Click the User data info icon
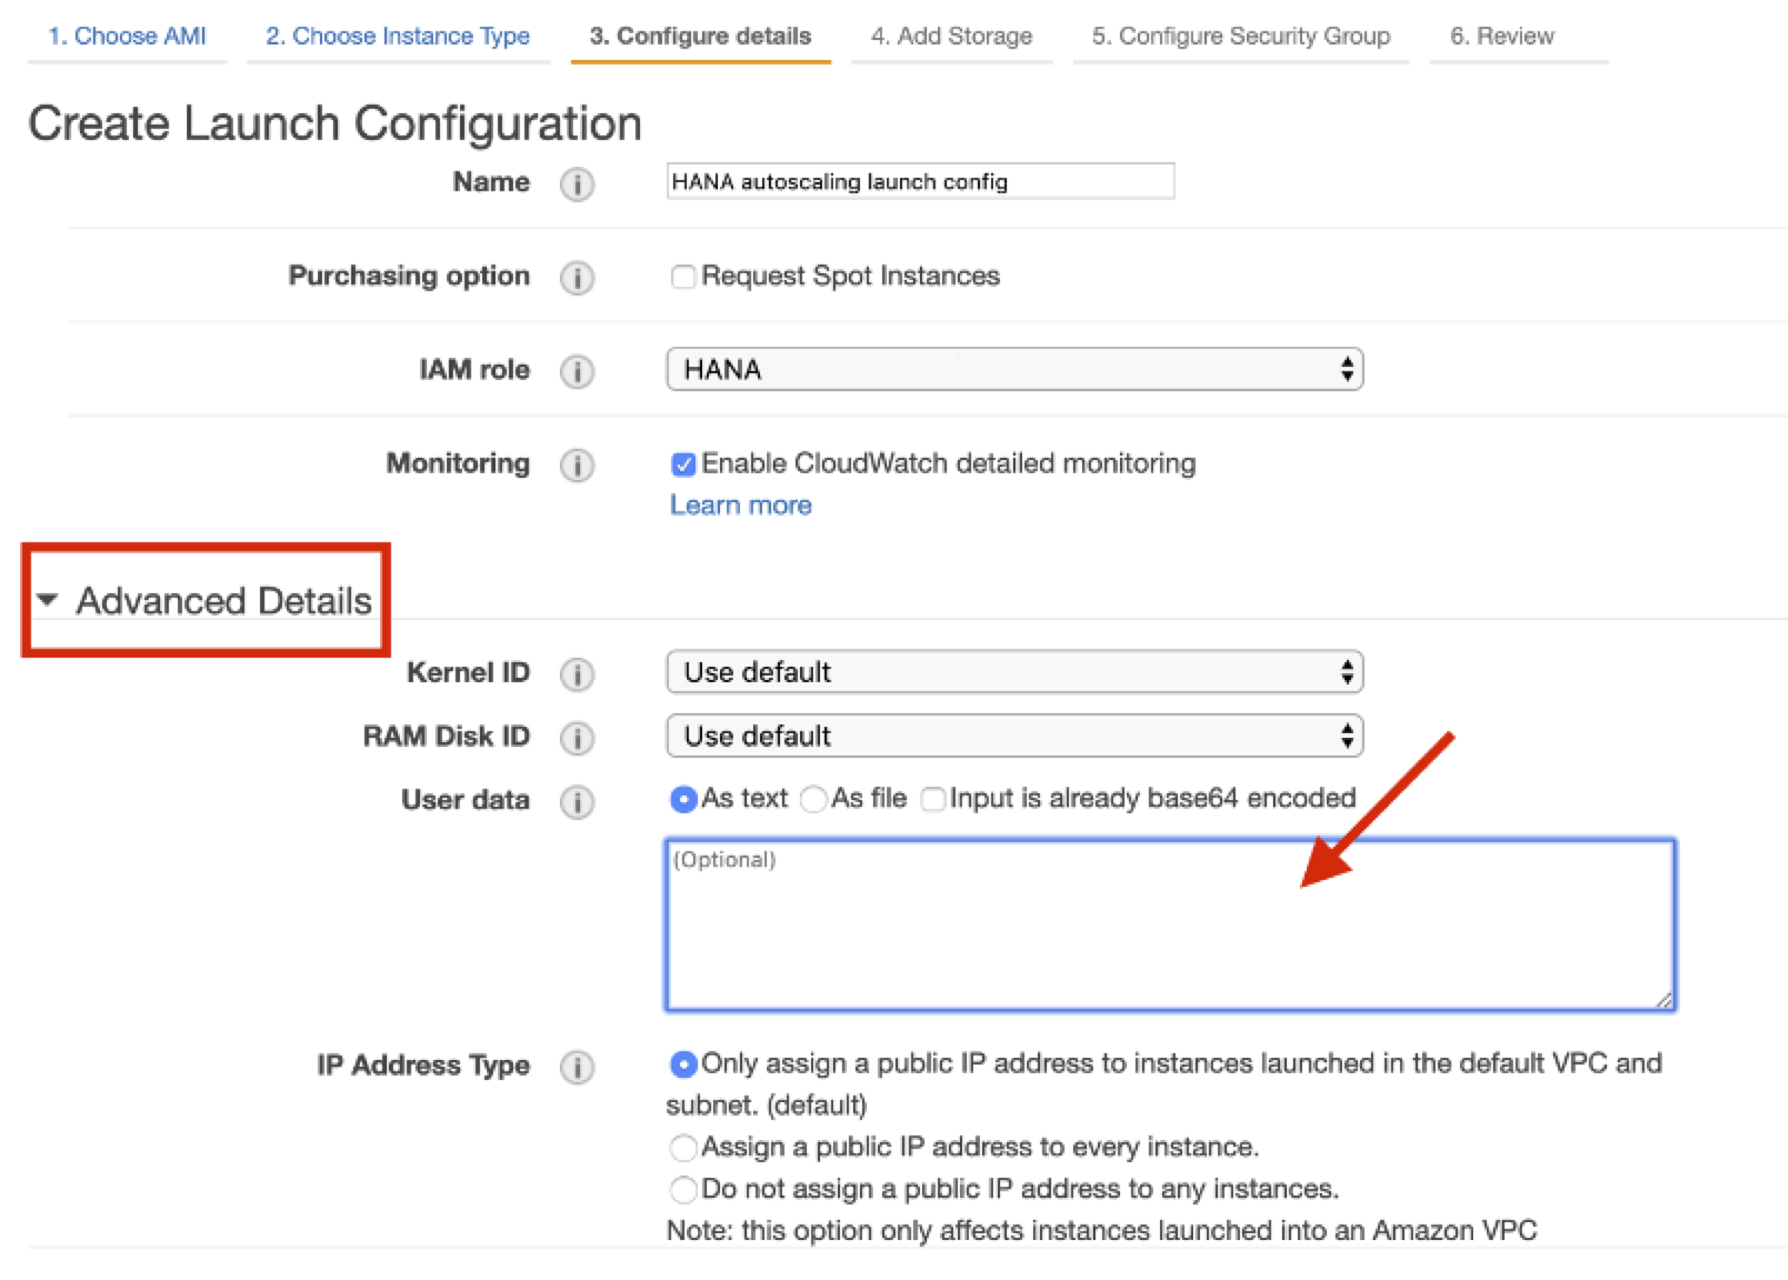This screenshot has height=1280, width=1788. 577,802
